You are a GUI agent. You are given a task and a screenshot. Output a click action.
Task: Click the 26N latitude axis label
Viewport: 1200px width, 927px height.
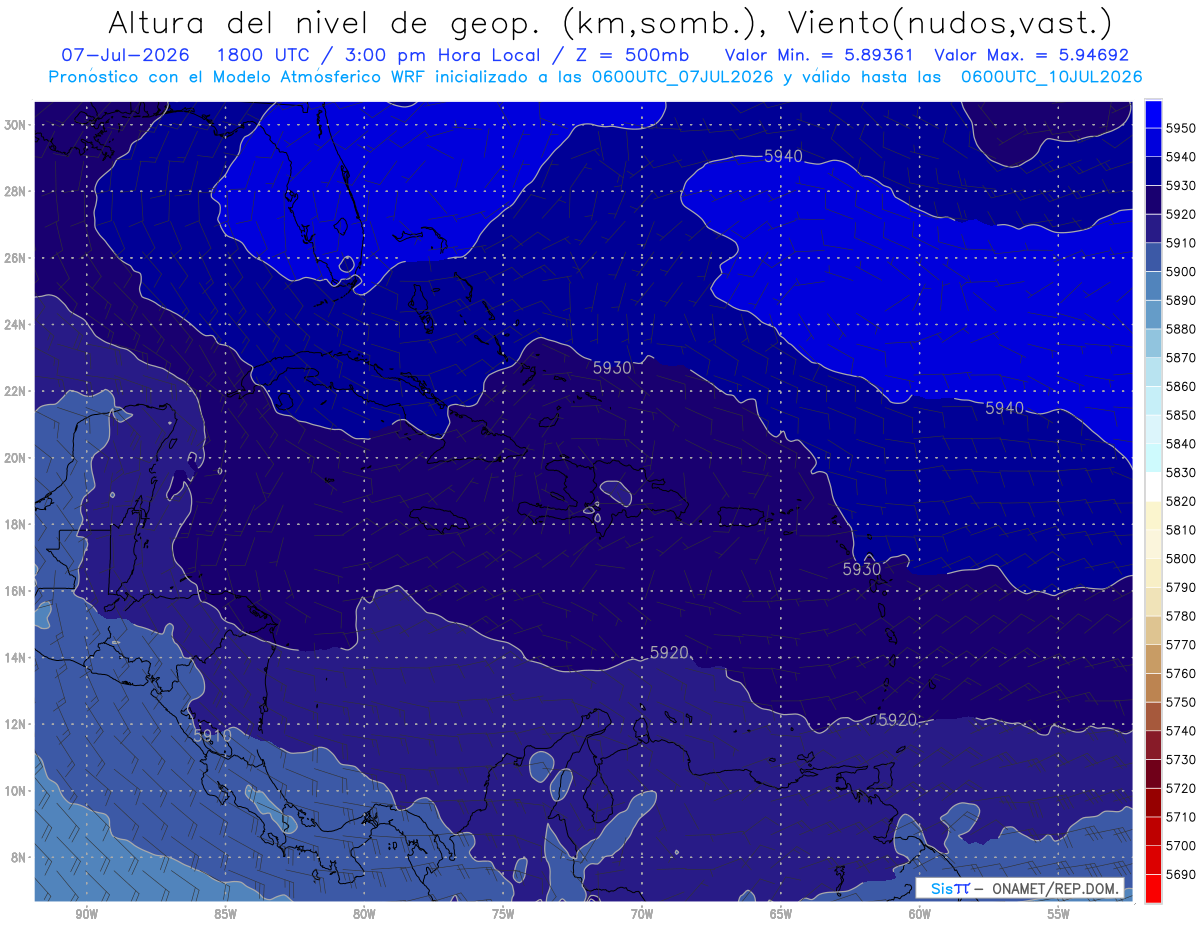coord(15,258)
